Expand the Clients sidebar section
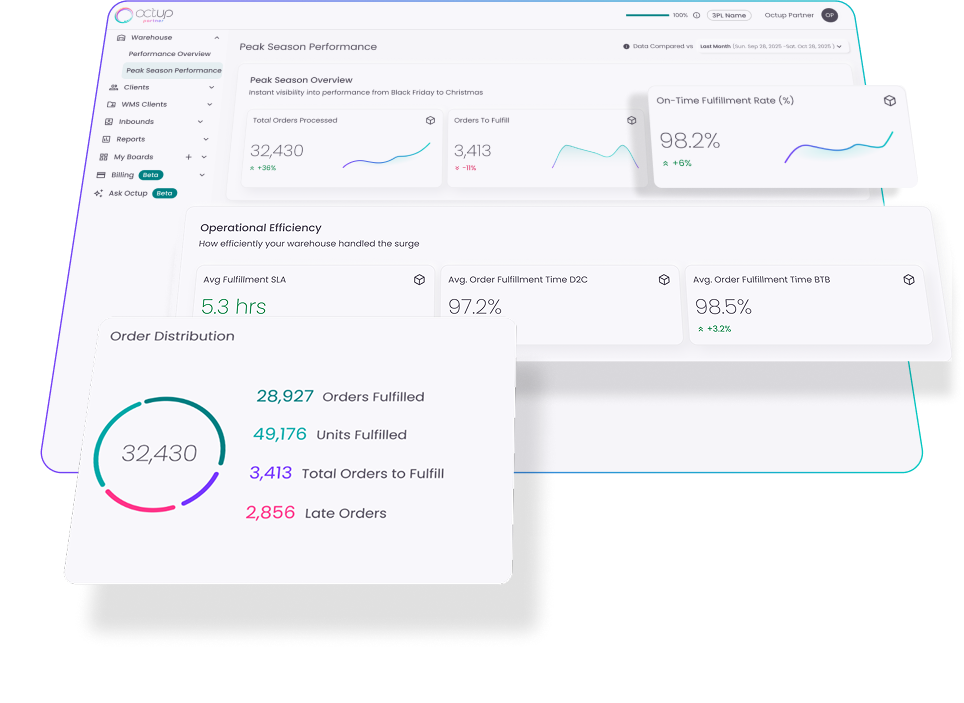The image size is (964, 703). tap(211, 87)
